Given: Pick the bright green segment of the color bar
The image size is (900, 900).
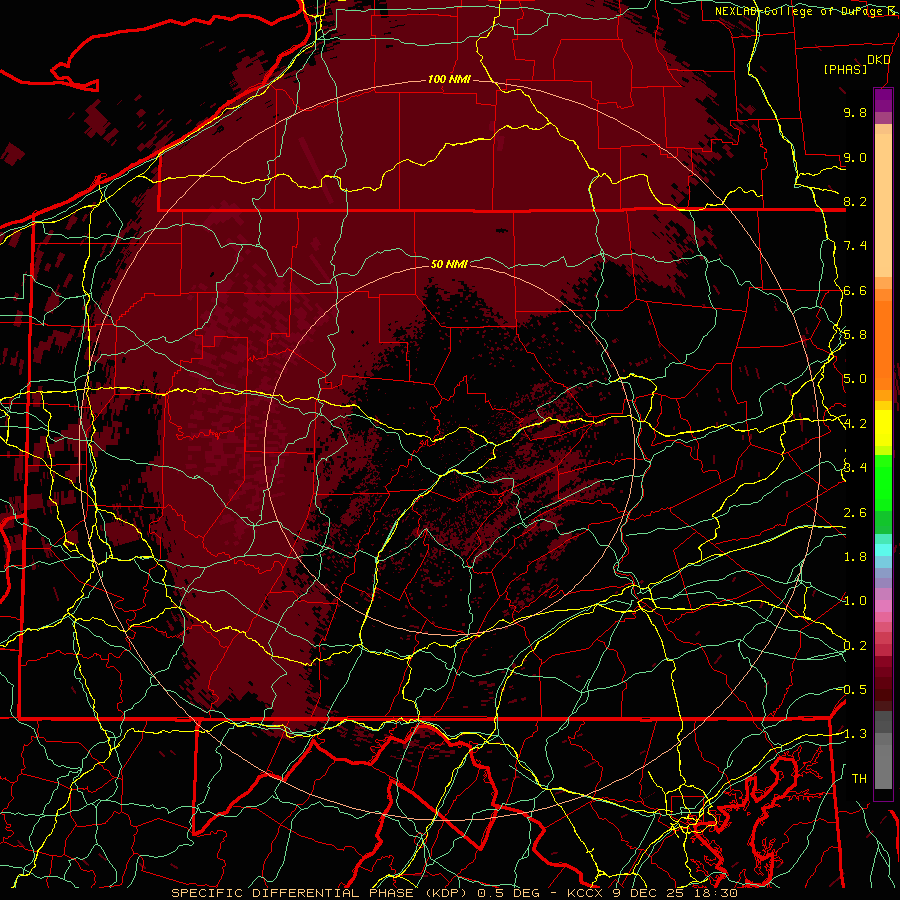Looking at the screenshot, I should point(883,483).
